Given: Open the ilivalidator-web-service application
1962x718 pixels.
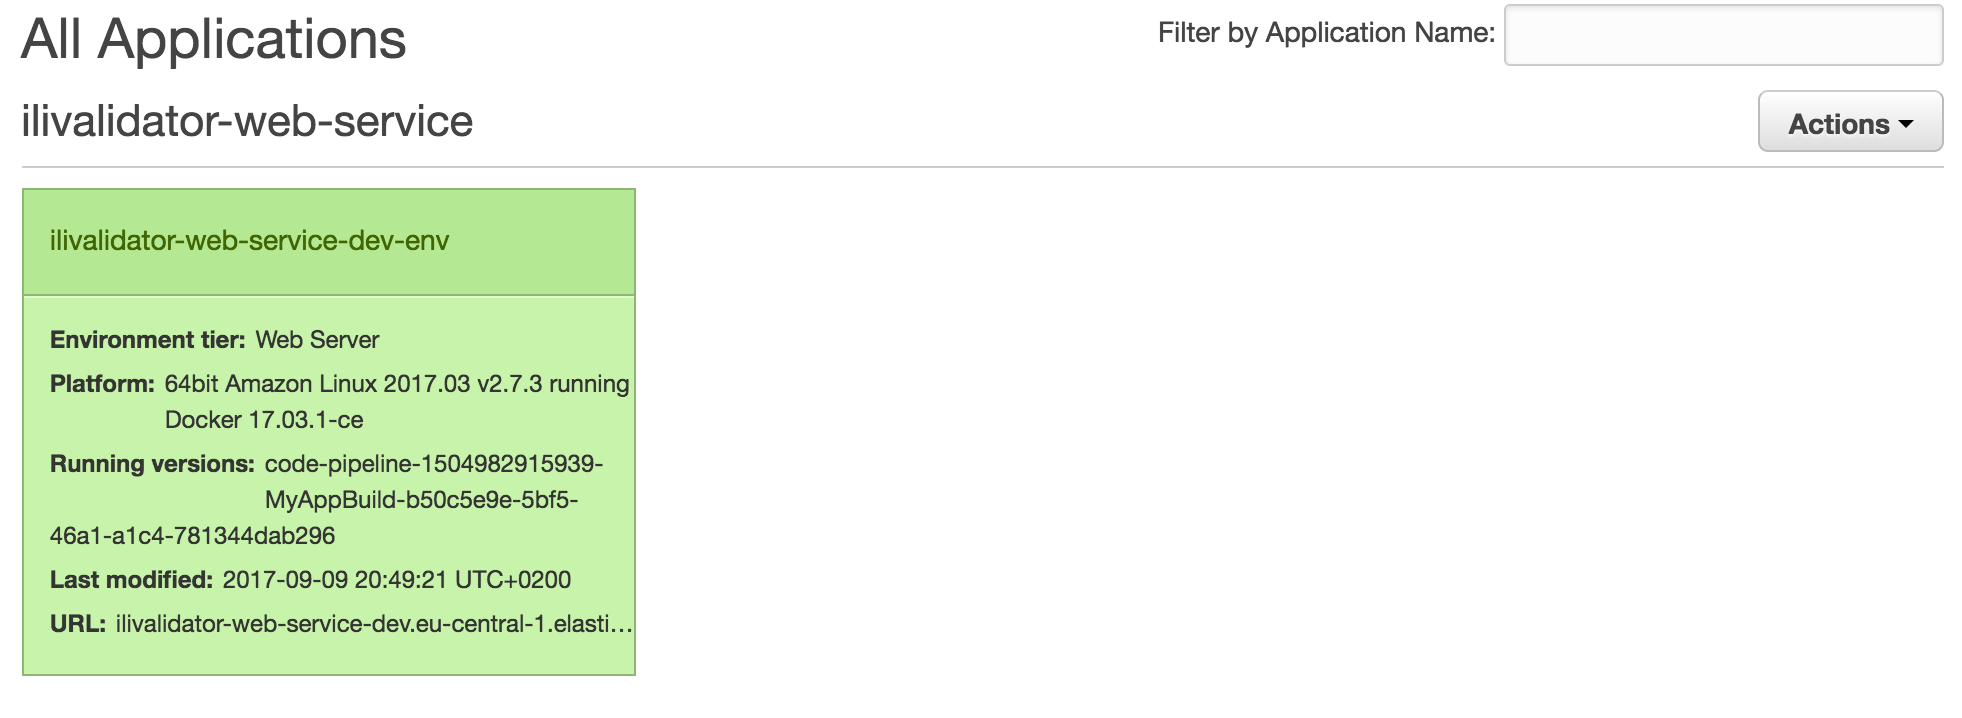Looking at the screenshot, I should [x=247, y=122].
